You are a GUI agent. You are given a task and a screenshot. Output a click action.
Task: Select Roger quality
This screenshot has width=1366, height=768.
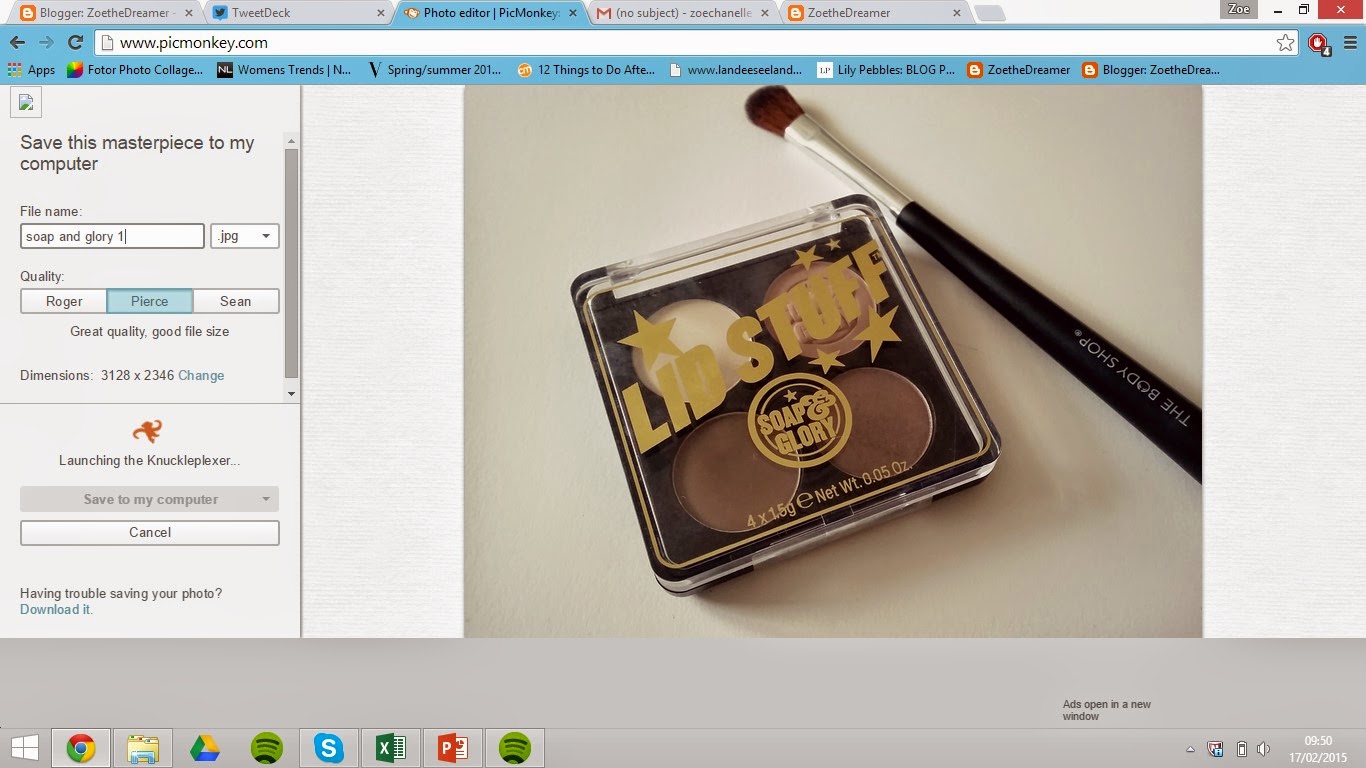coord(64,301)
